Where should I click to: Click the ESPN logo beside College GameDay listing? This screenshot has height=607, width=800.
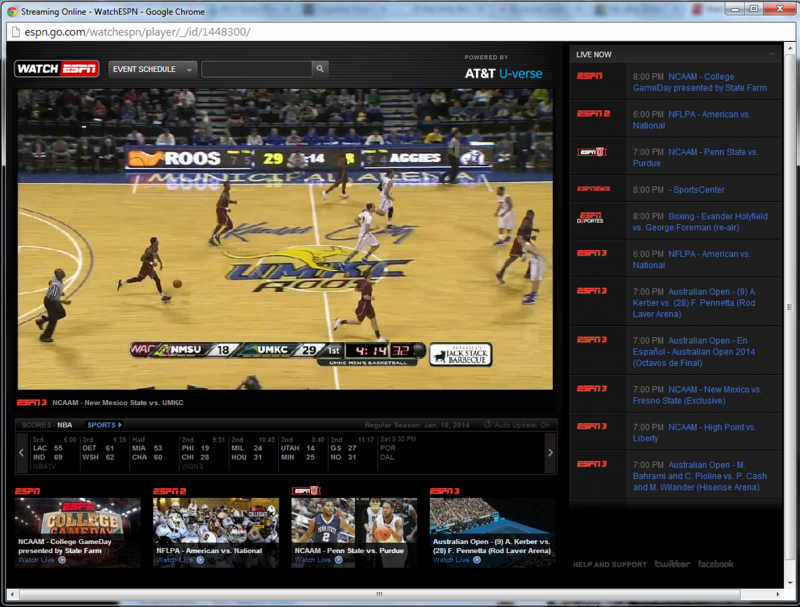(590, 76)
